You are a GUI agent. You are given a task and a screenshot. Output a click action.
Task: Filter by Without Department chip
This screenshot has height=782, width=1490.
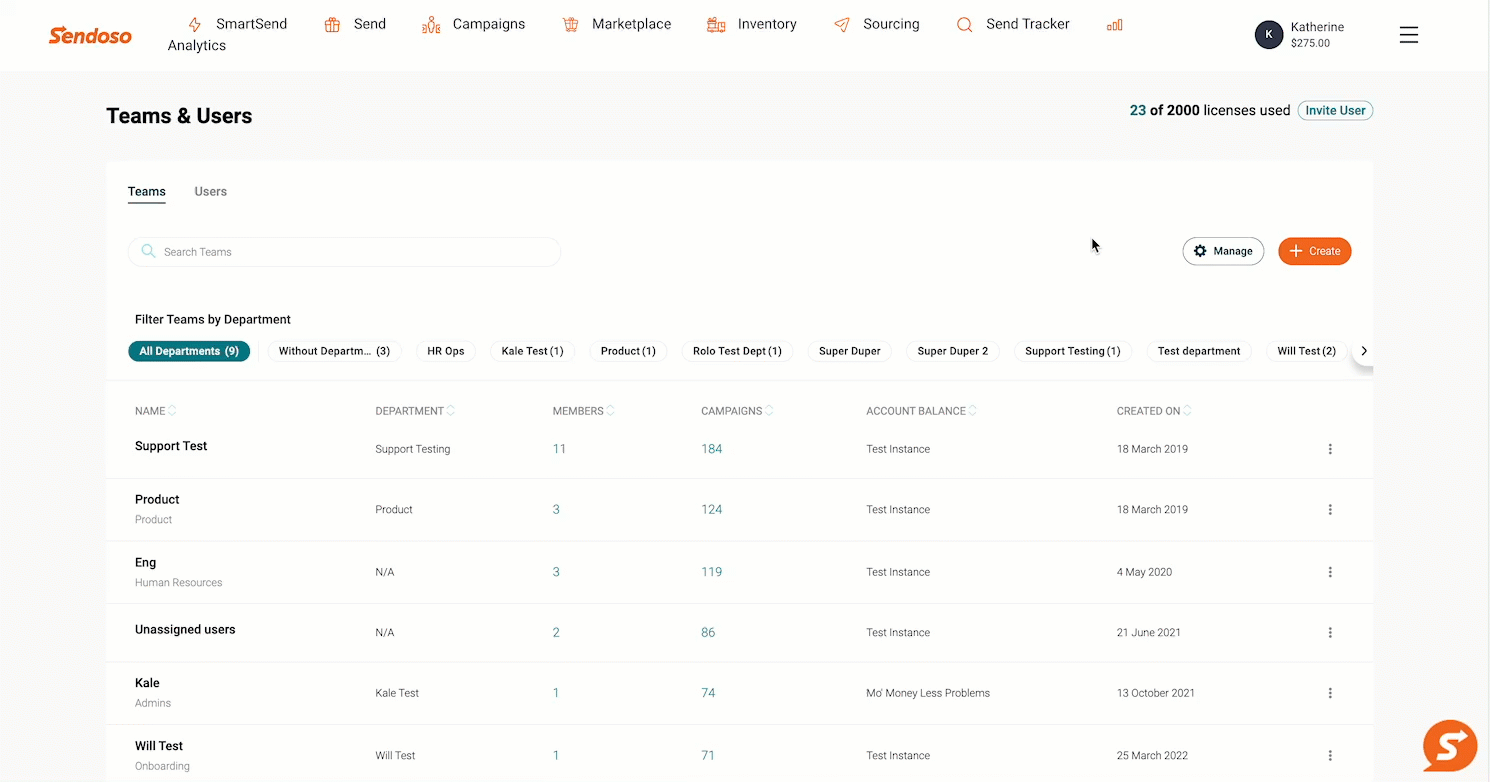pyautogui.click(x=334, y=351)
